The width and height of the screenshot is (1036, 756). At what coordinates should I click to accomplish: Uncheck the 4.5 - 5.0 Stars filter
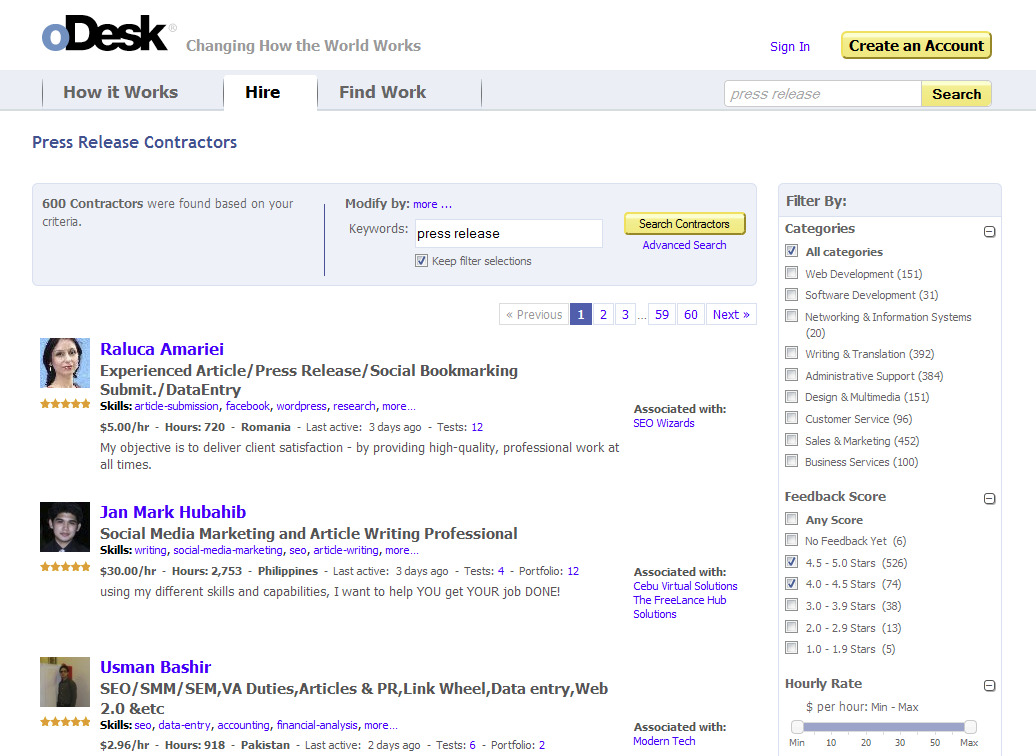[792, 562]
